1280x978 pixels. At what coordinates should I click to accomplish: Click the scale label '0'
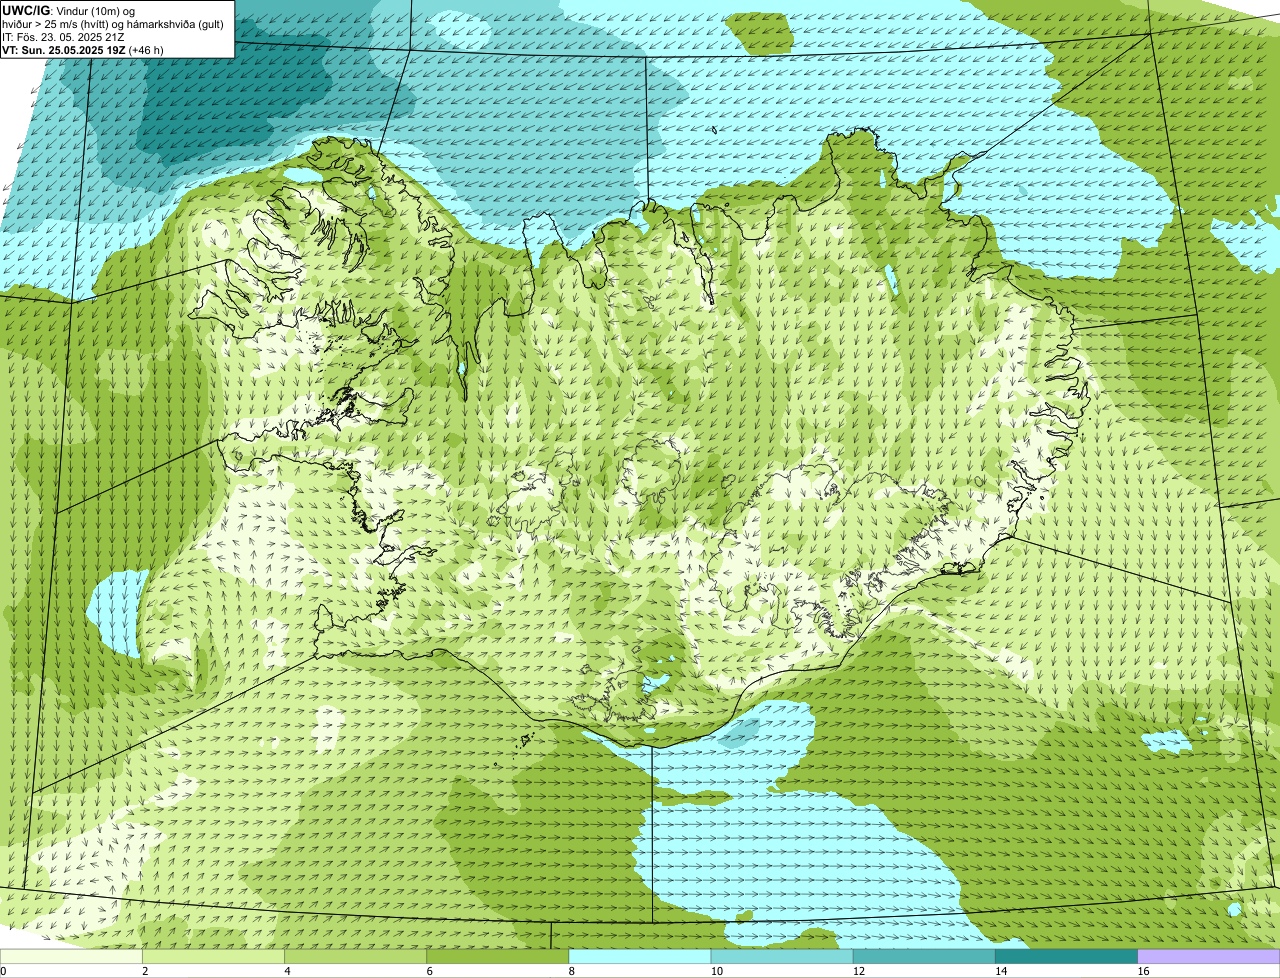3,971
